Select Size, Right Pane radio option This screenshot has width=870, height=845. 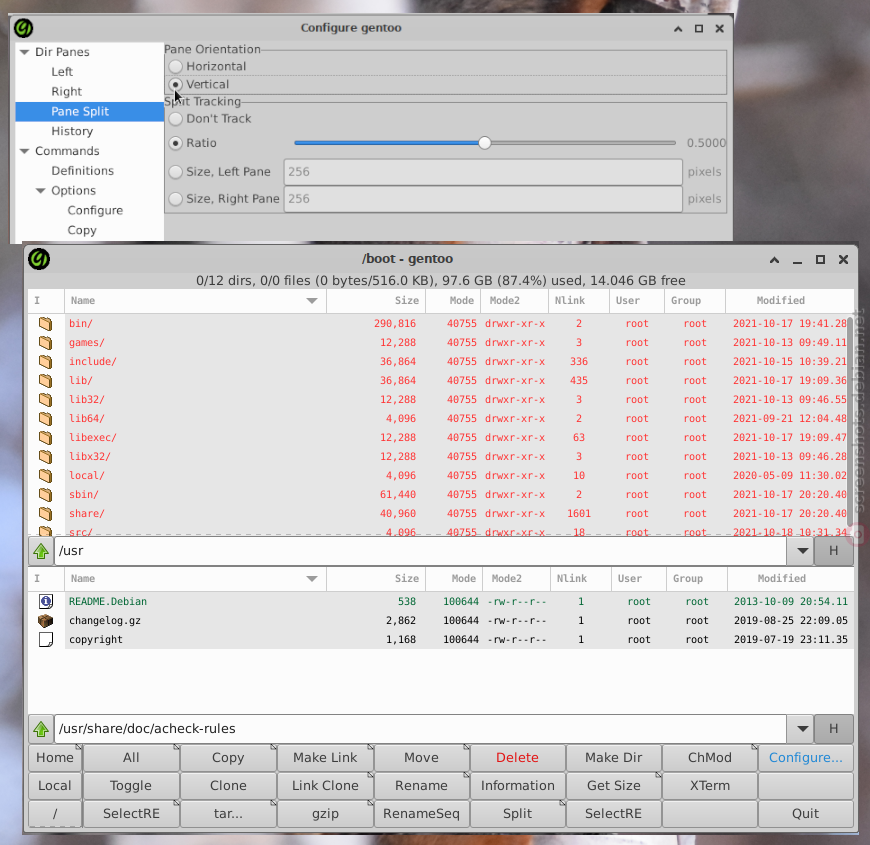coord(175,199)
